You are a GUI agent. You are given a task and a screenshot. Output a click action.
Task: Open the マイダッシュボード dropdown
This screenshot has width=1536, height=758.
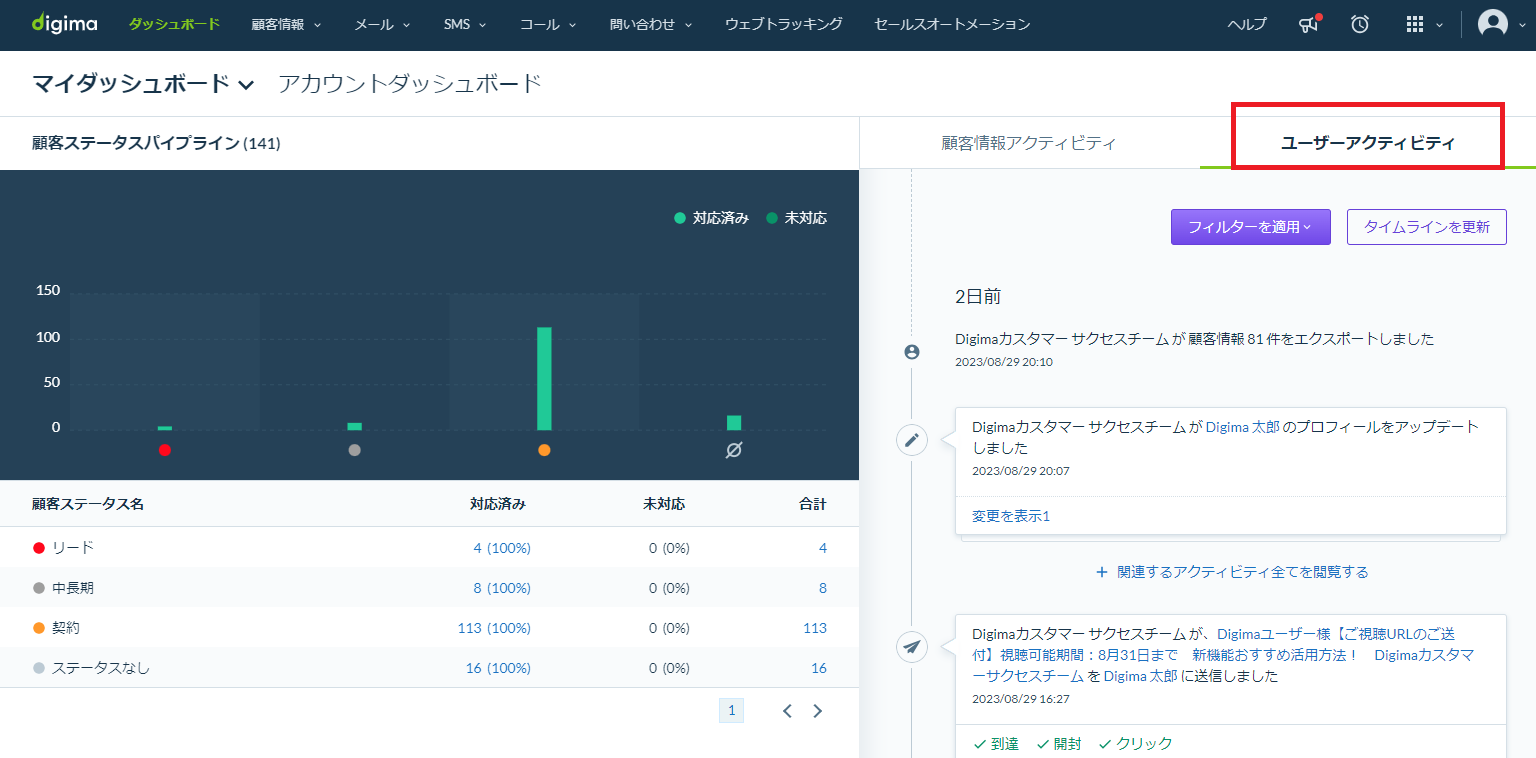(x=143, y=84)
